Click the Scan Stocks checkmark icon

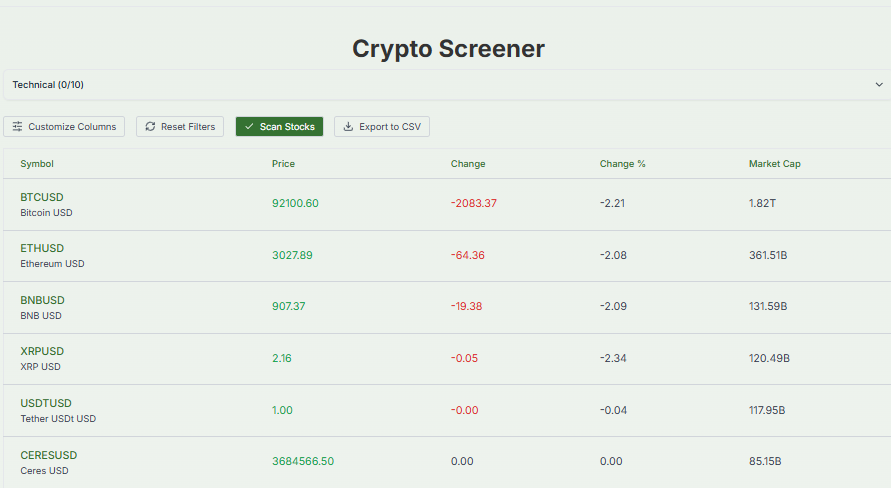point(249,126)
